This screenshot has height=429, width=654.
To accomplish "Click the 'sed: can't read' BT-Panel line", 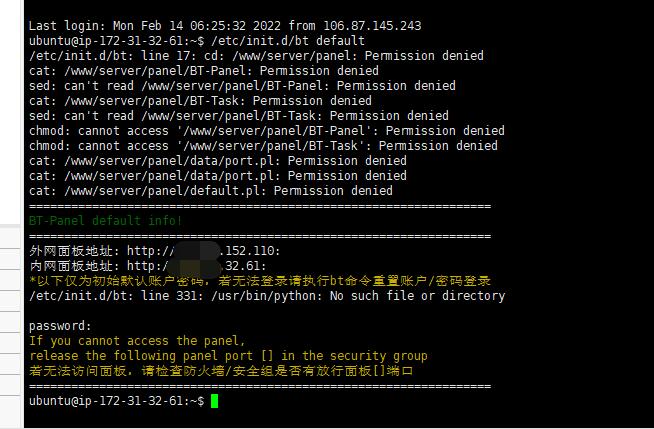I will click(242, 86).
